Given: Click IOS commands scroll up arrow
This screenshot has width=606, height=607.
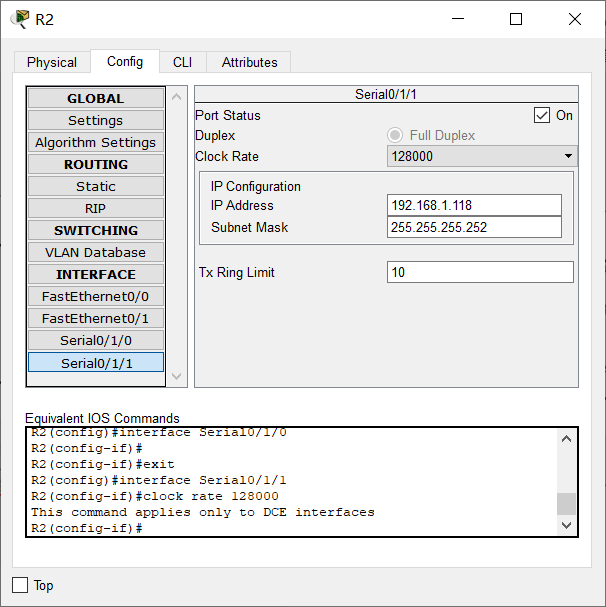Looking at the screenshot, I should (567, 439).
